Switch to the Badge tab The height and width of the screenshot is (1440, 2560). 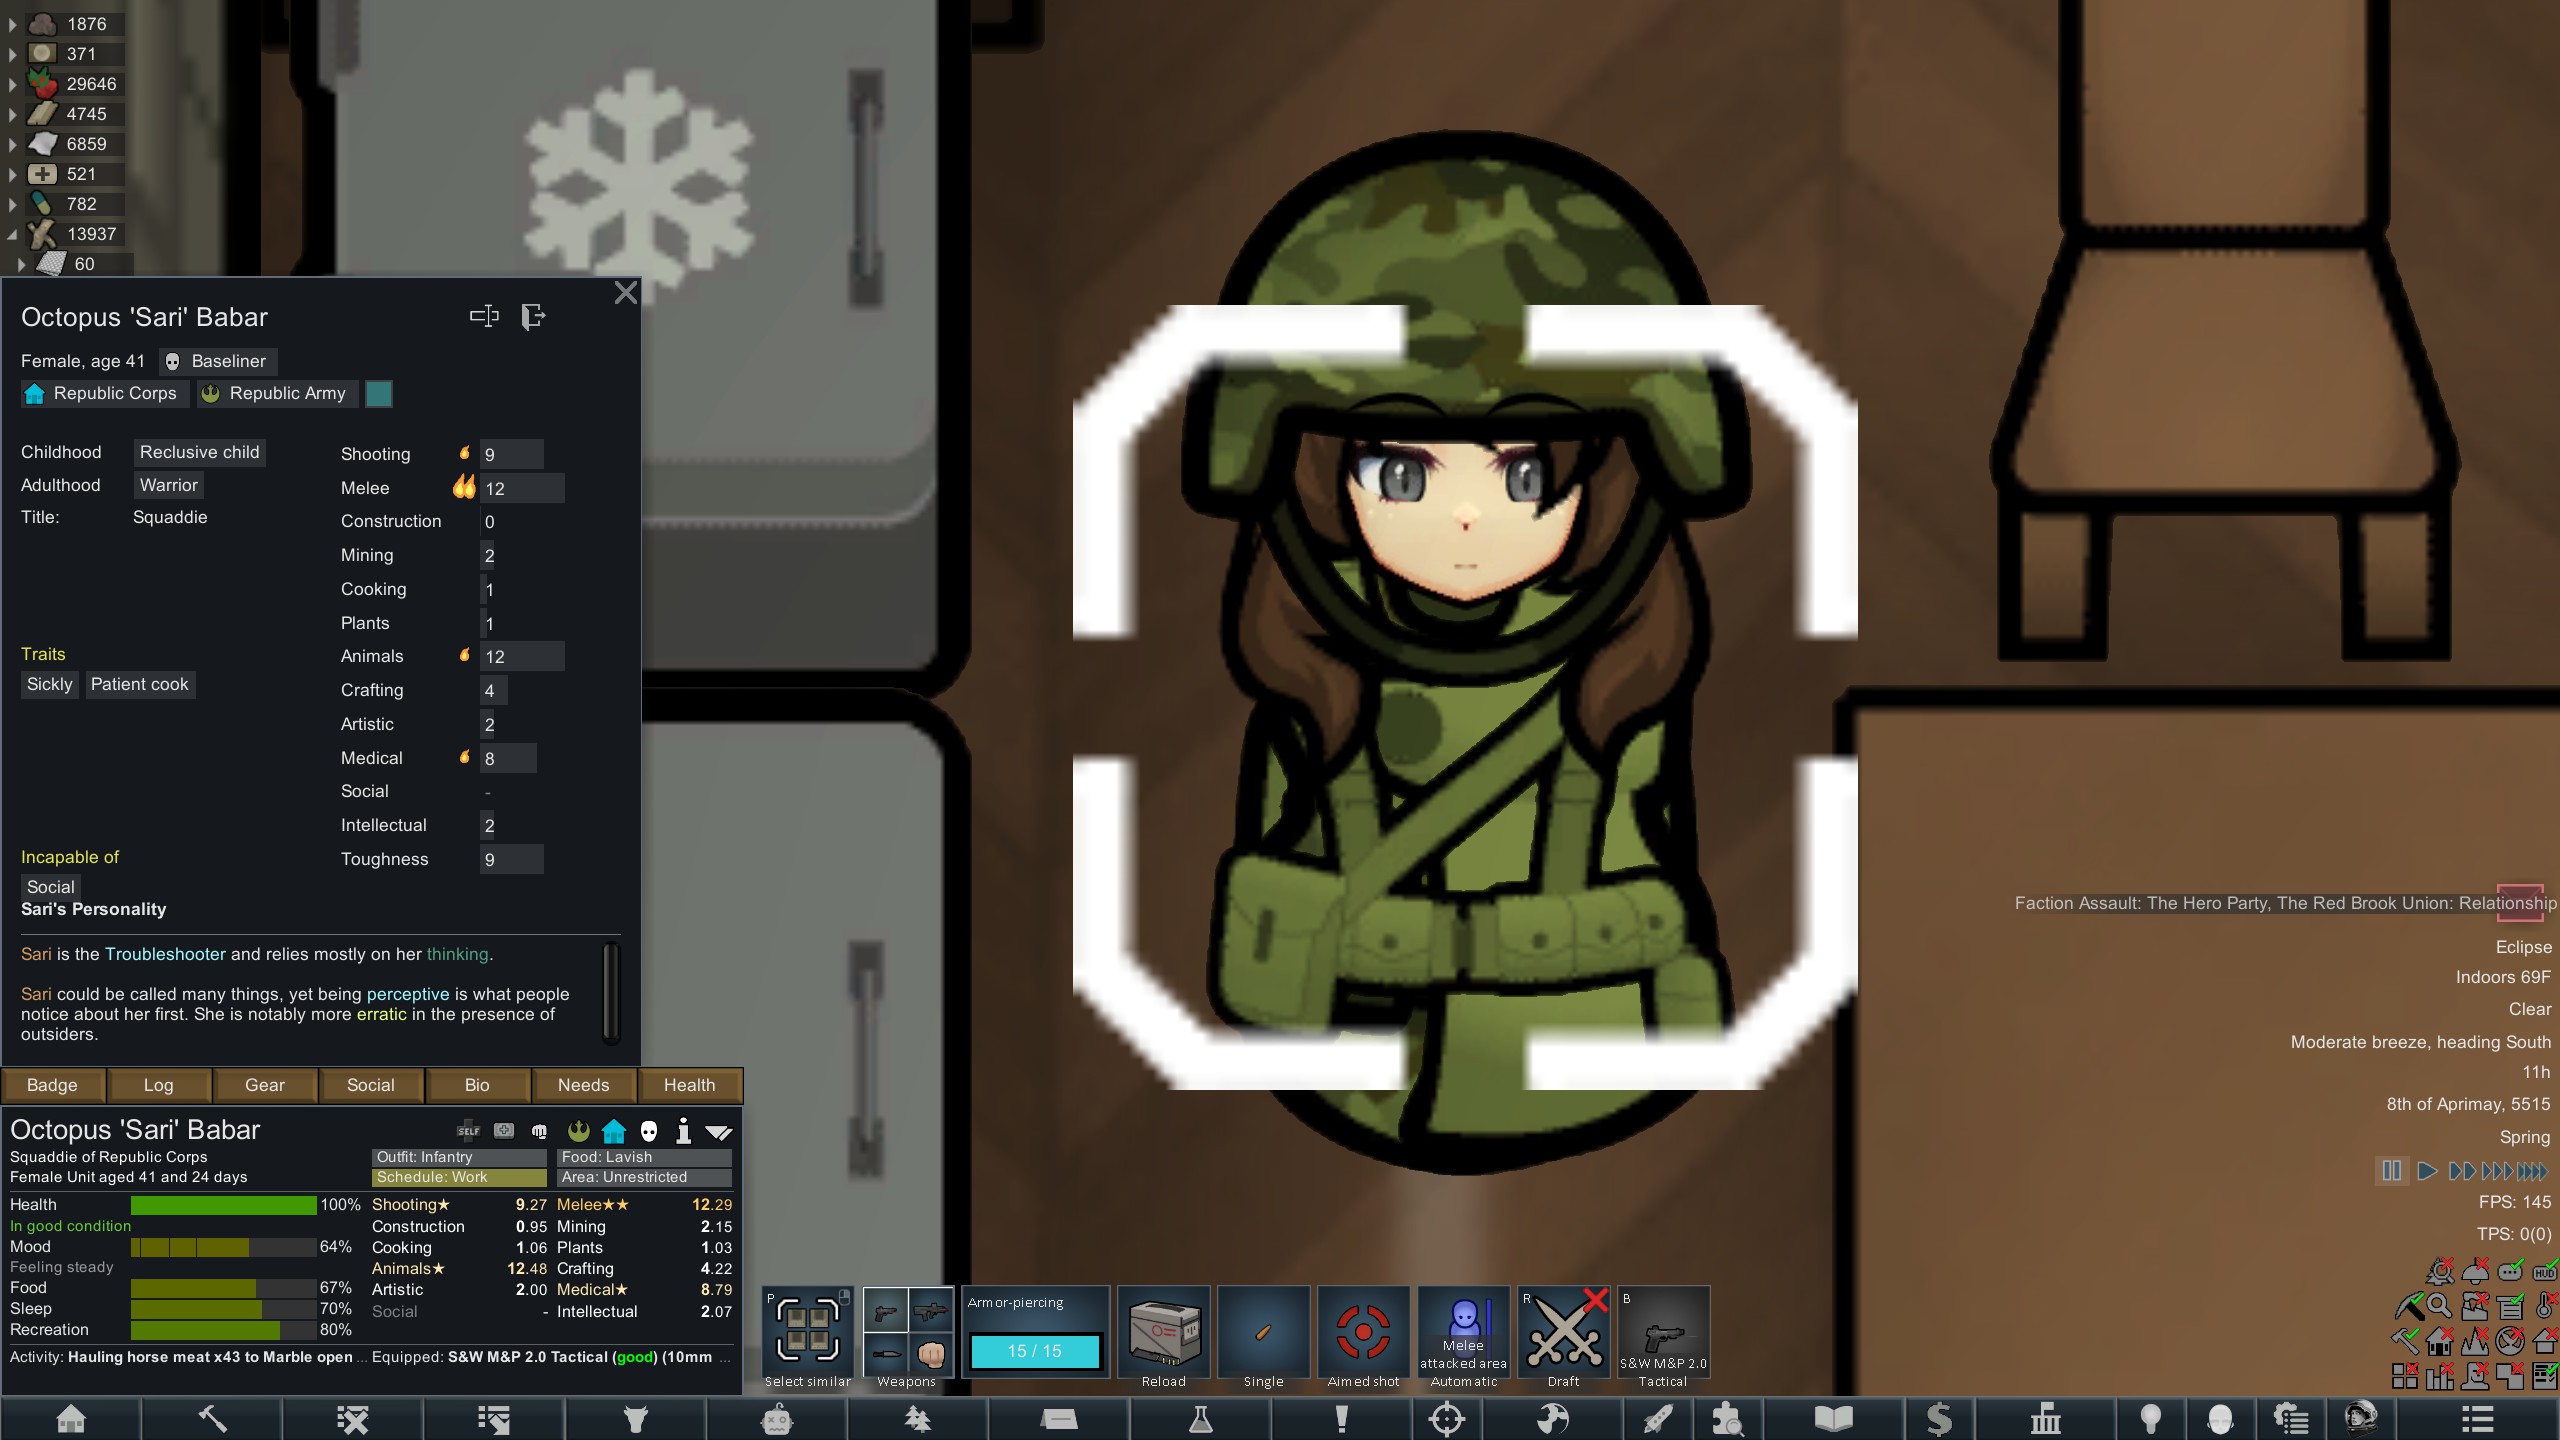(x=52, y=1085)
